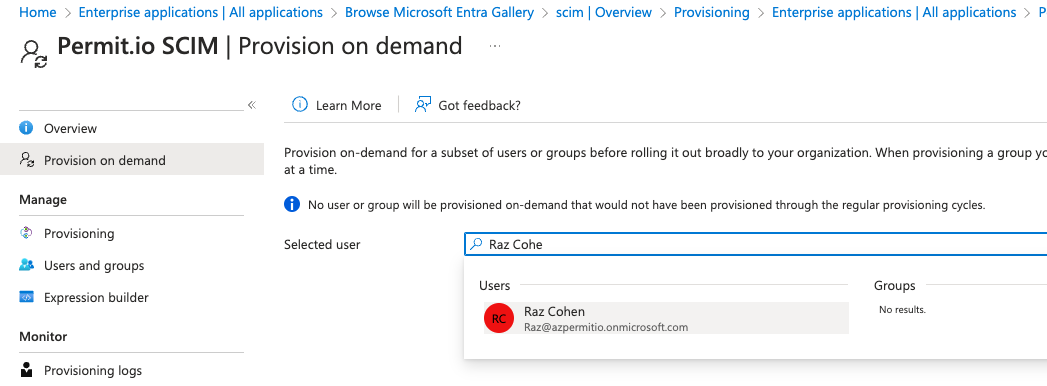The height and width of the screenshot is (386, 1047).
Task: Click the Got feedback person icon
Action: (422, 105)
